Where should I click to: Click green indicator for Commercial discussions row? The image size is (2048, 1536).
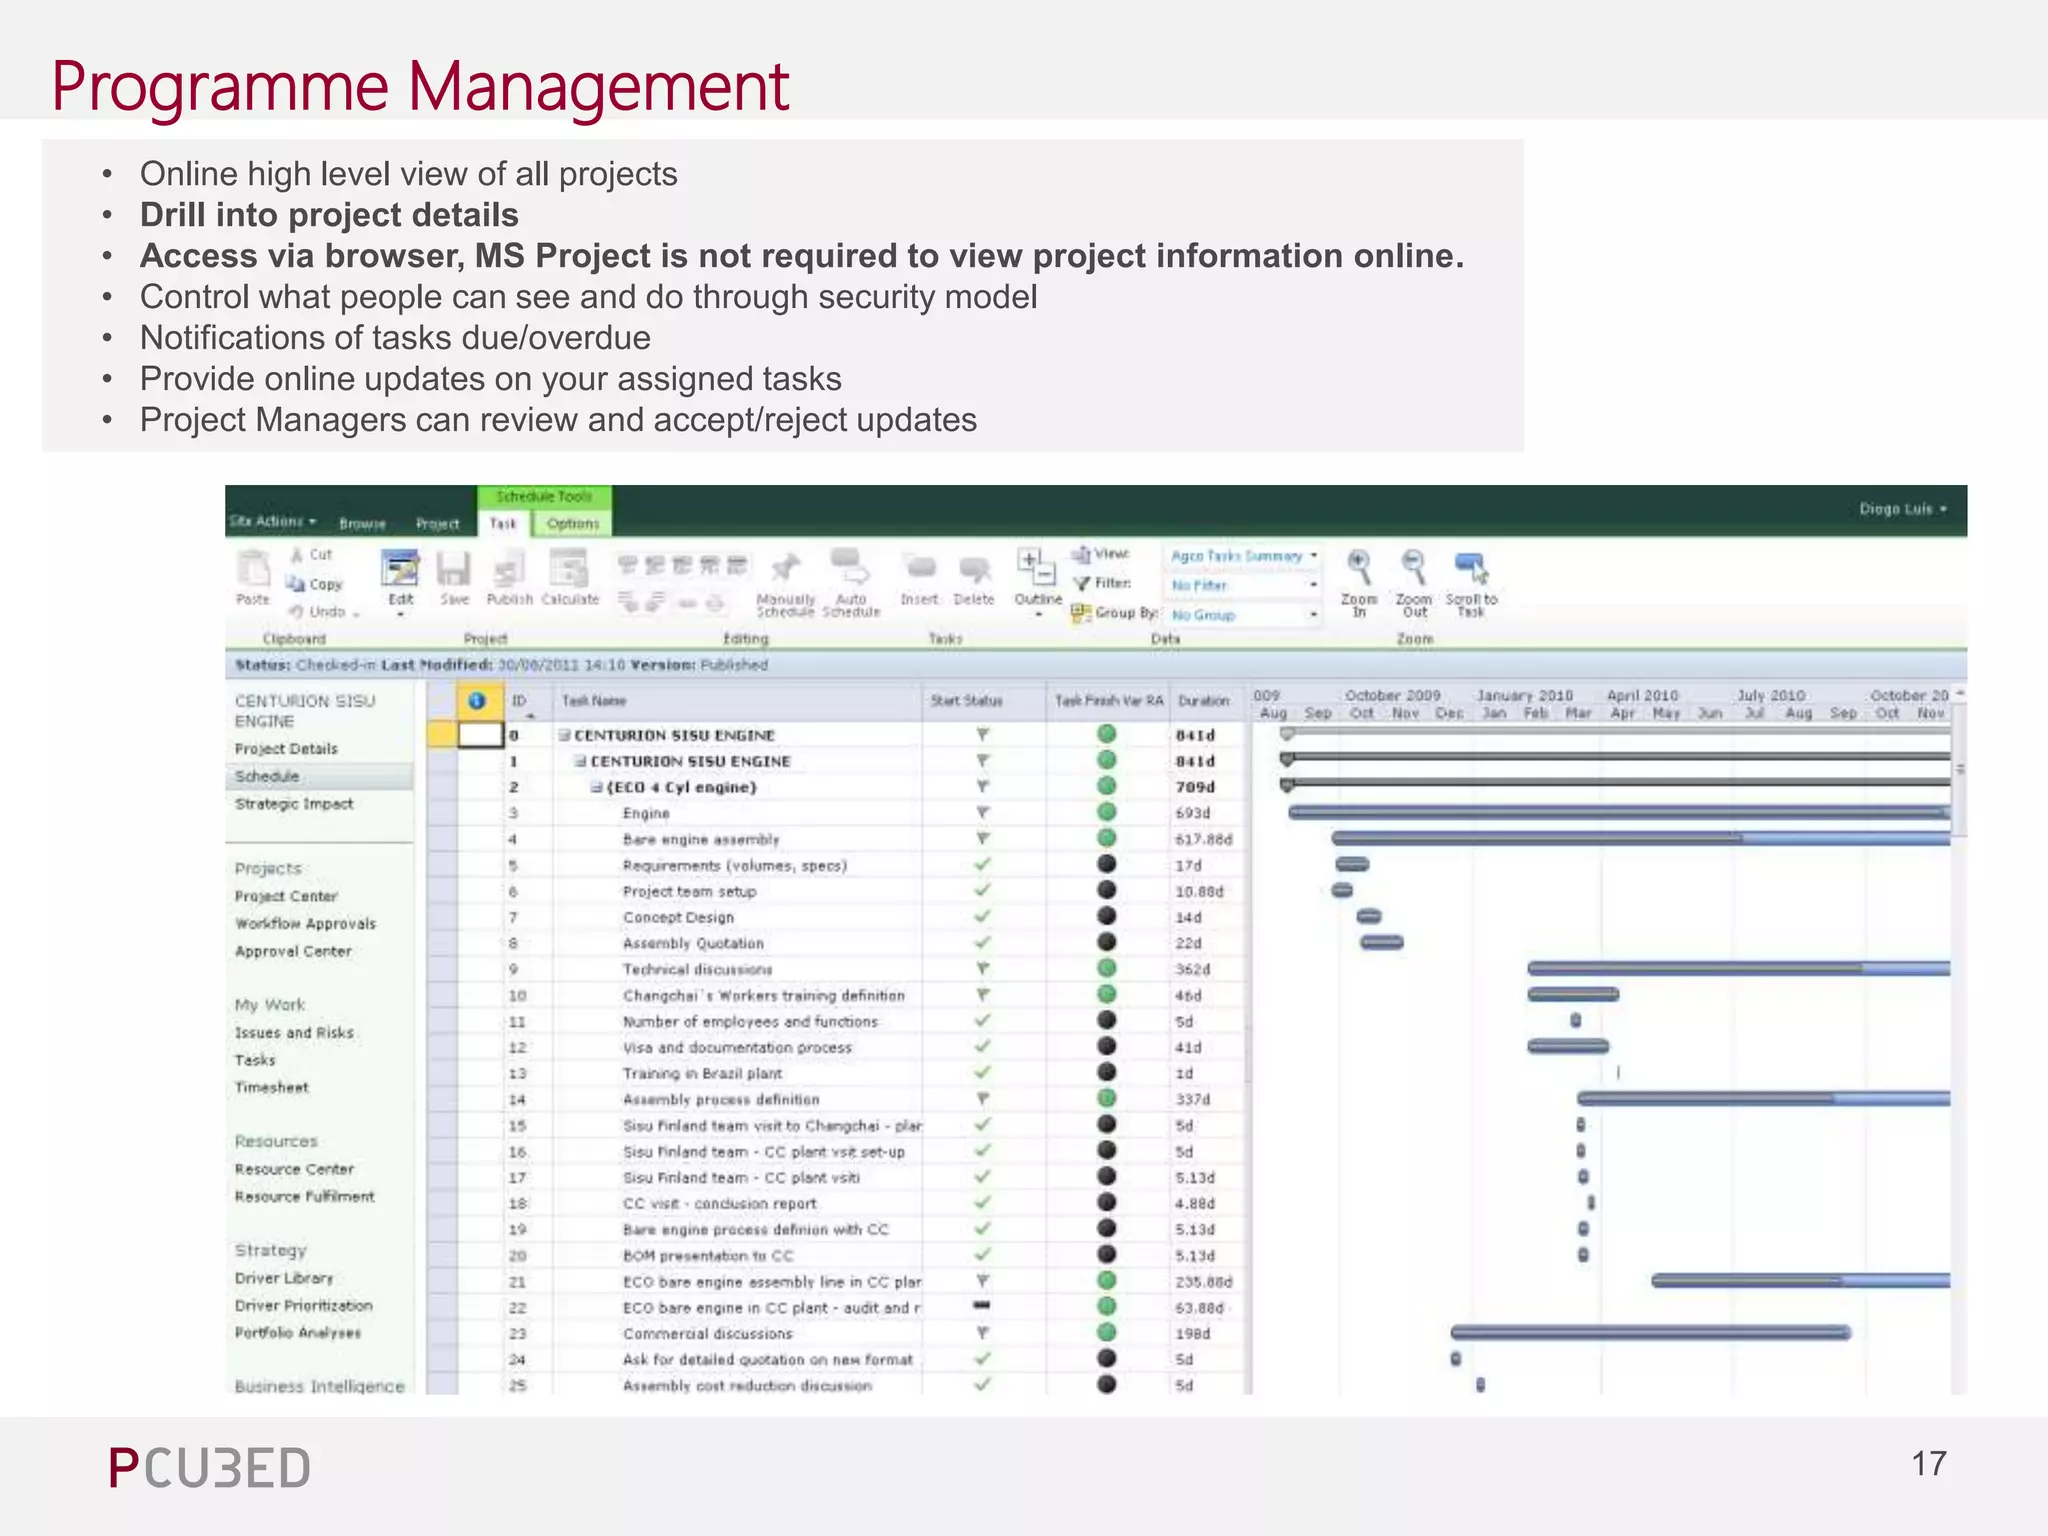[x=1106, y=1332]
